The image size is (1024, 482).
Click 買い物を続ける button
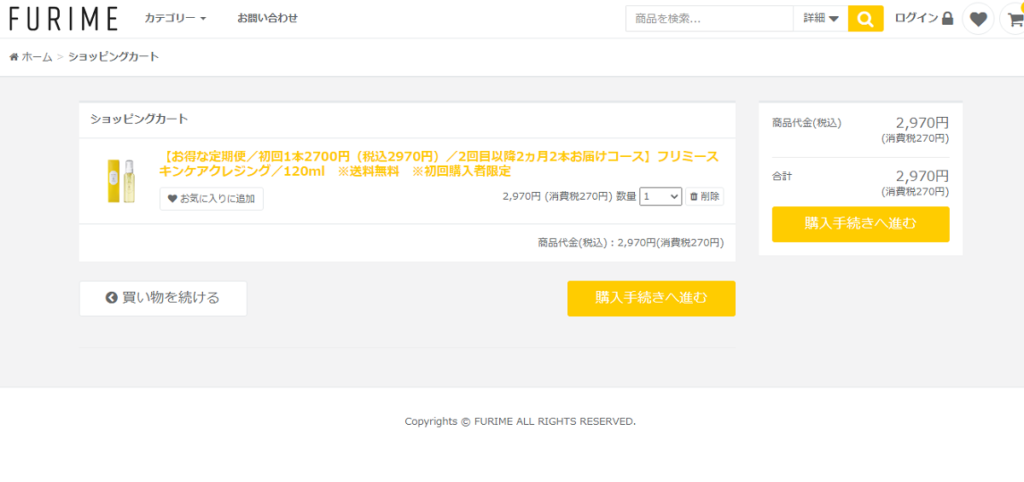pos(163,298)
